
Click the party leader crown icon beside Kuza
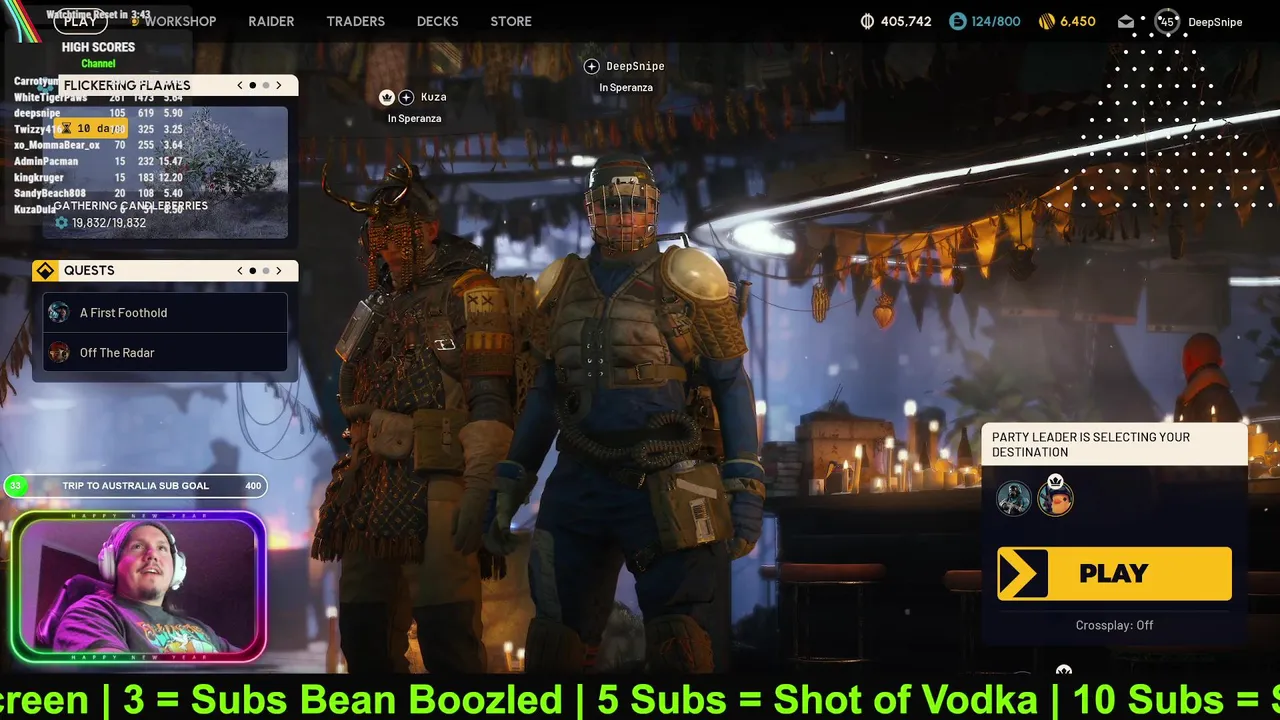click(387, 97)
